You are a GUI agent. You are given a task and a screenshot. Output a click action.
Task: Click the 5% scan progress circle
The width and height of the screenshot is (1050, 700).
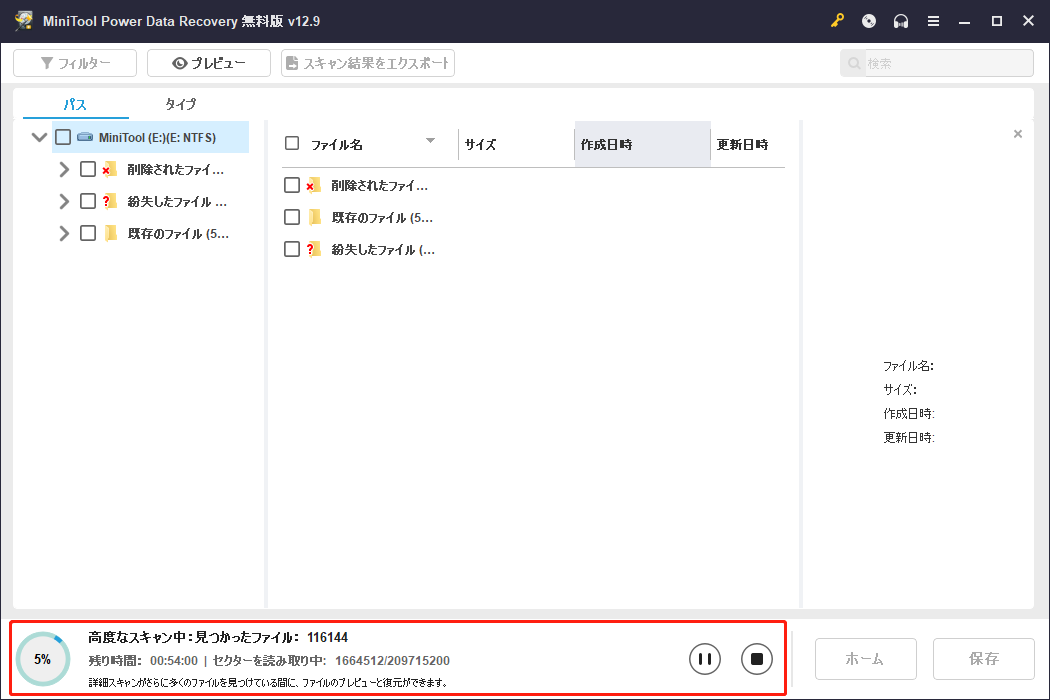click(43, 659)
